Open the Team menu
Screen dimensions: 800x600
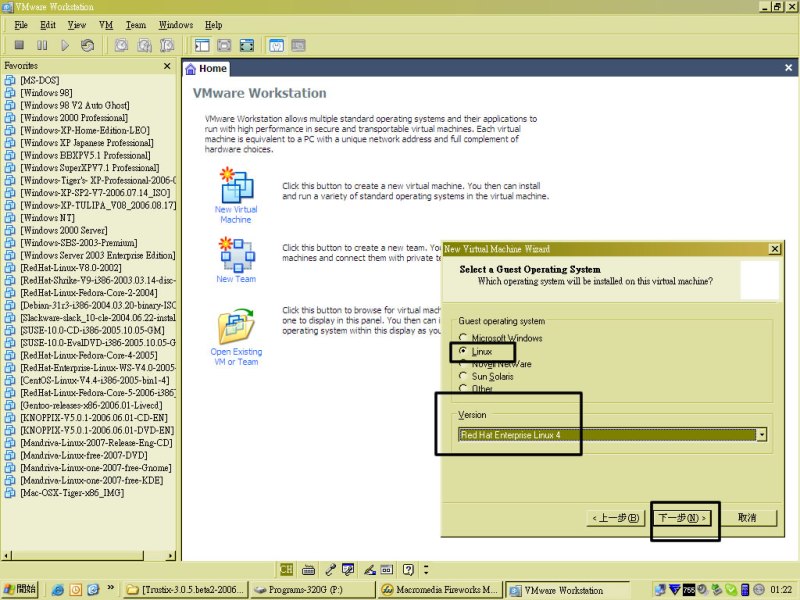pyautogui.click(x=136, y=25)
